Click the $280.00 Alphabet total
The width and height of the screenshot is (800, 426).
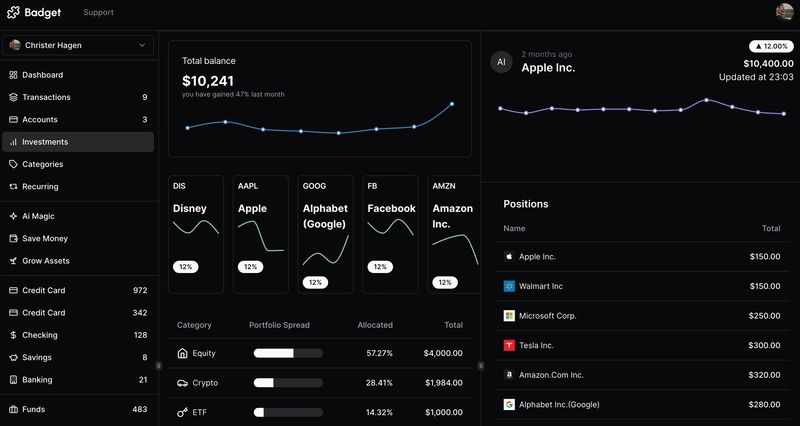[764, 405]
